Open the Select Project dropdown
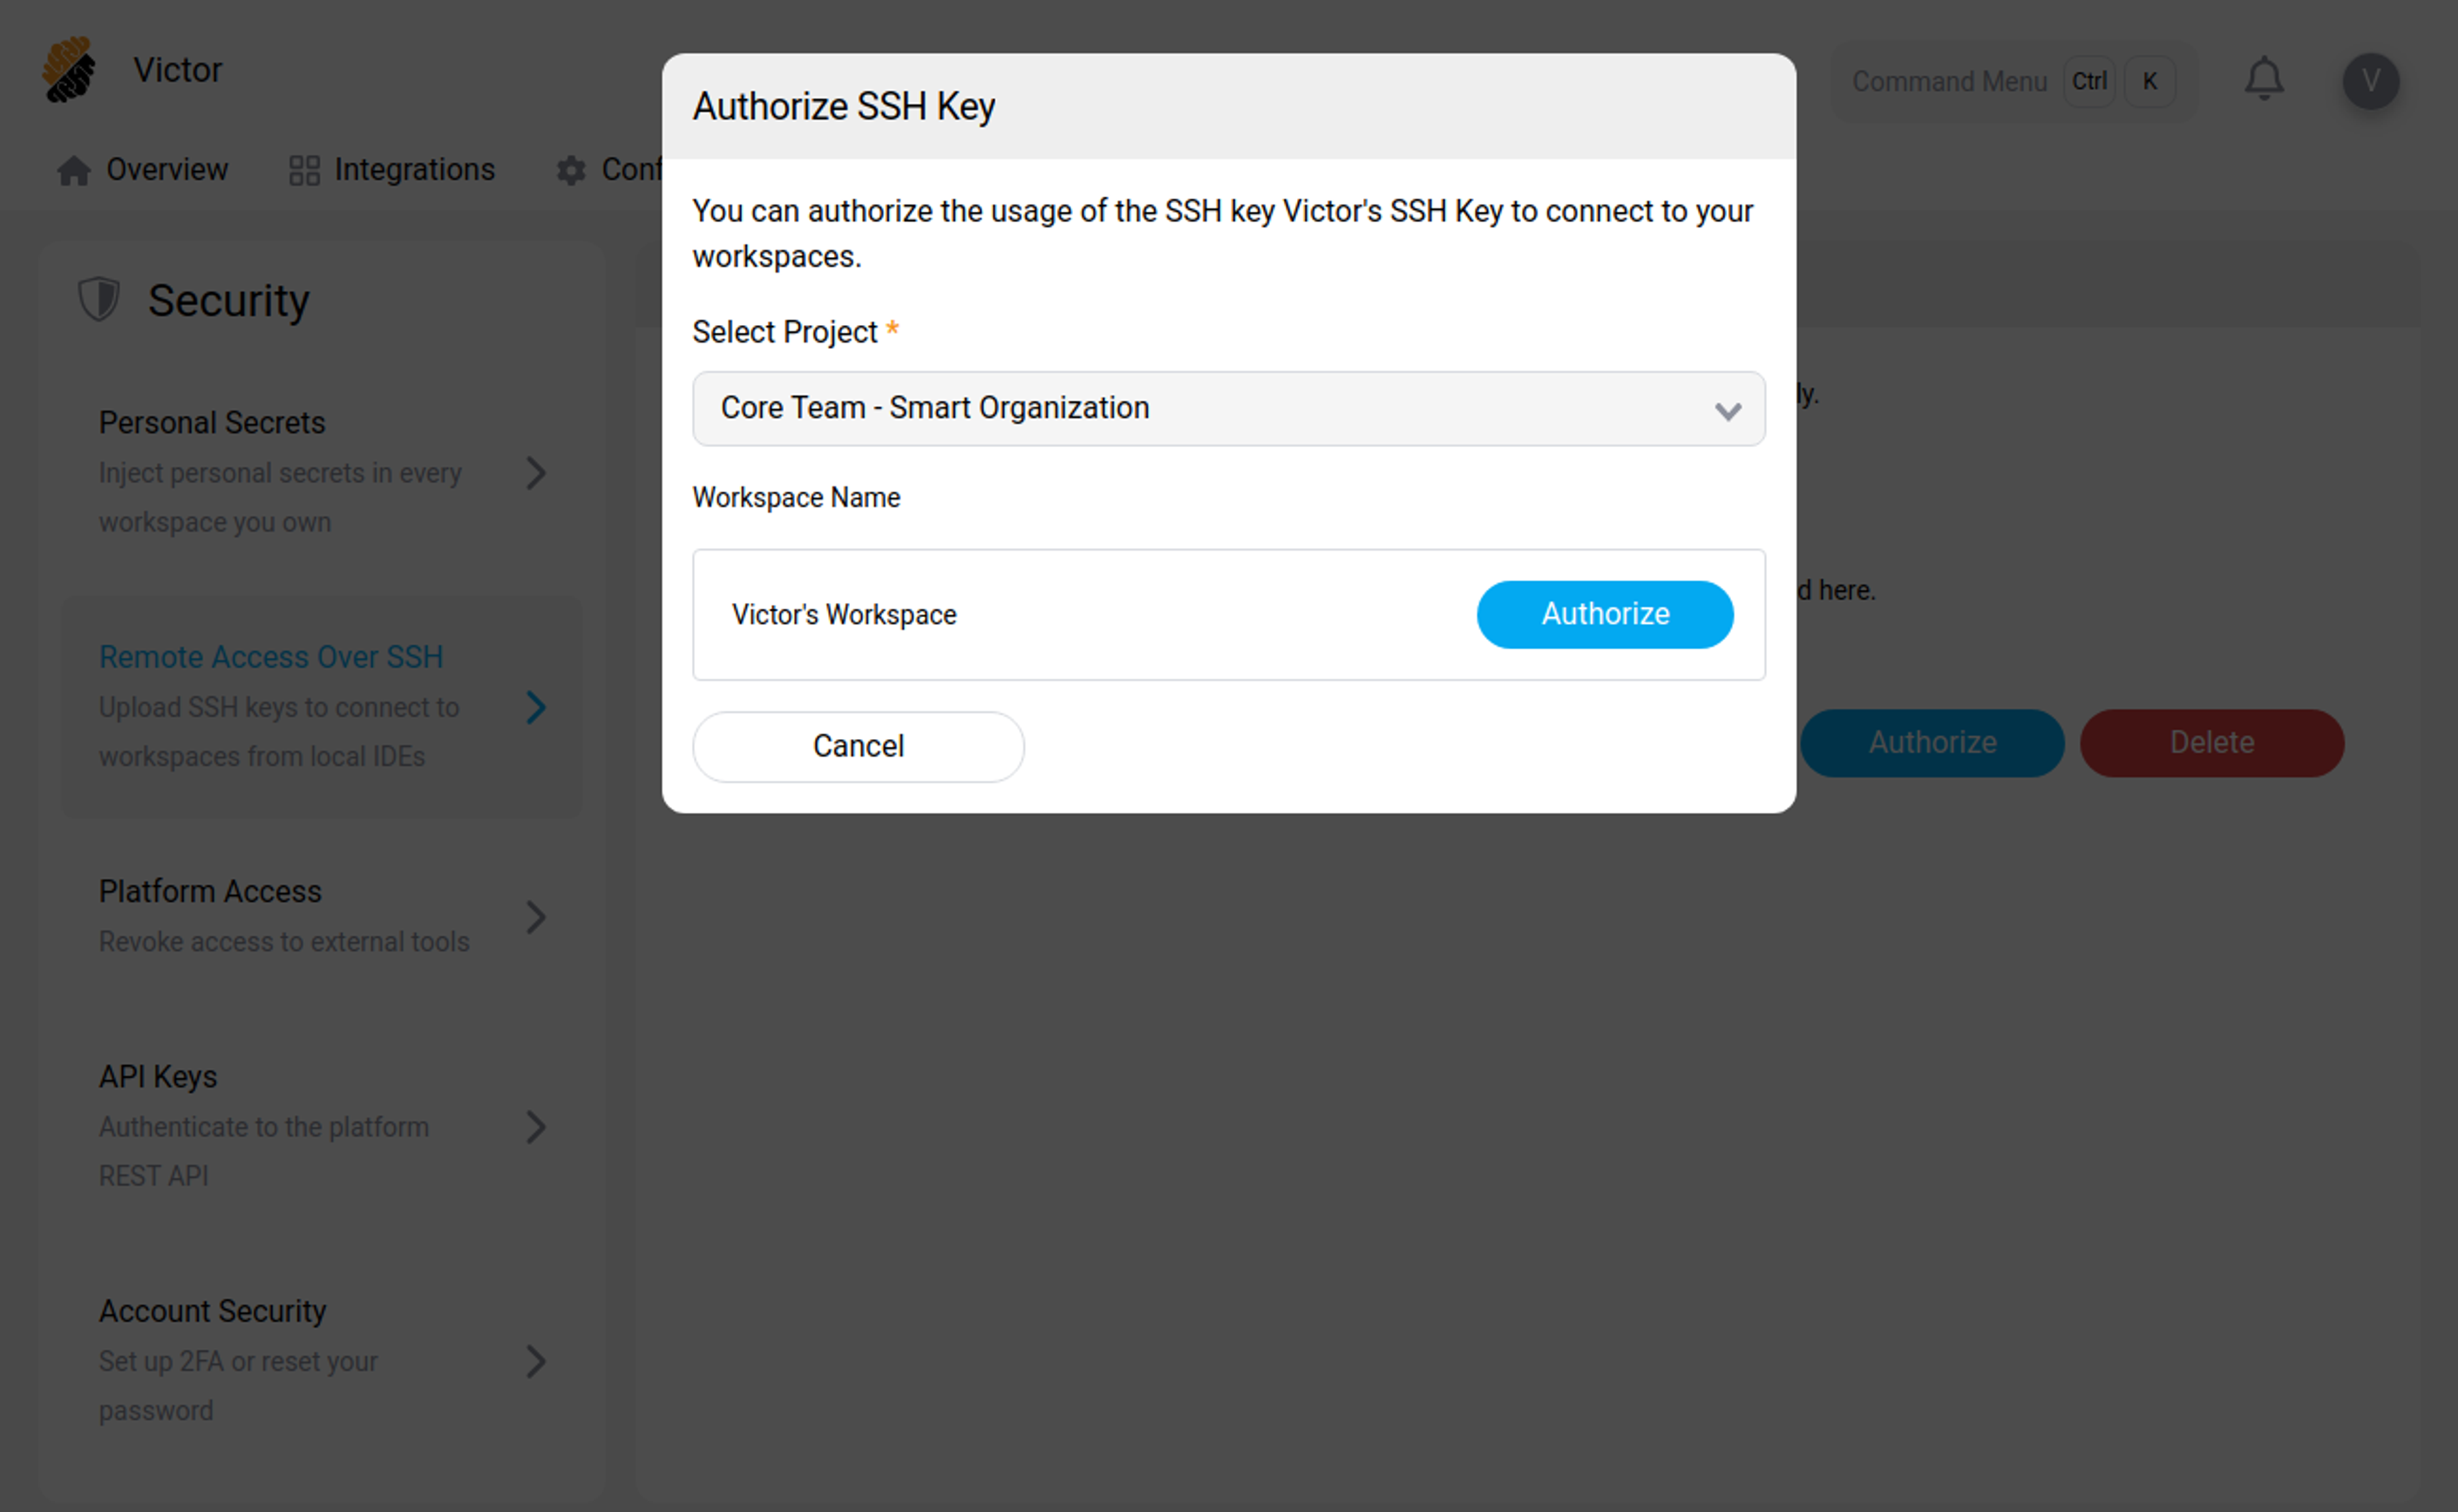Screen dimensions: 2458x1512 pos(1228,409)
